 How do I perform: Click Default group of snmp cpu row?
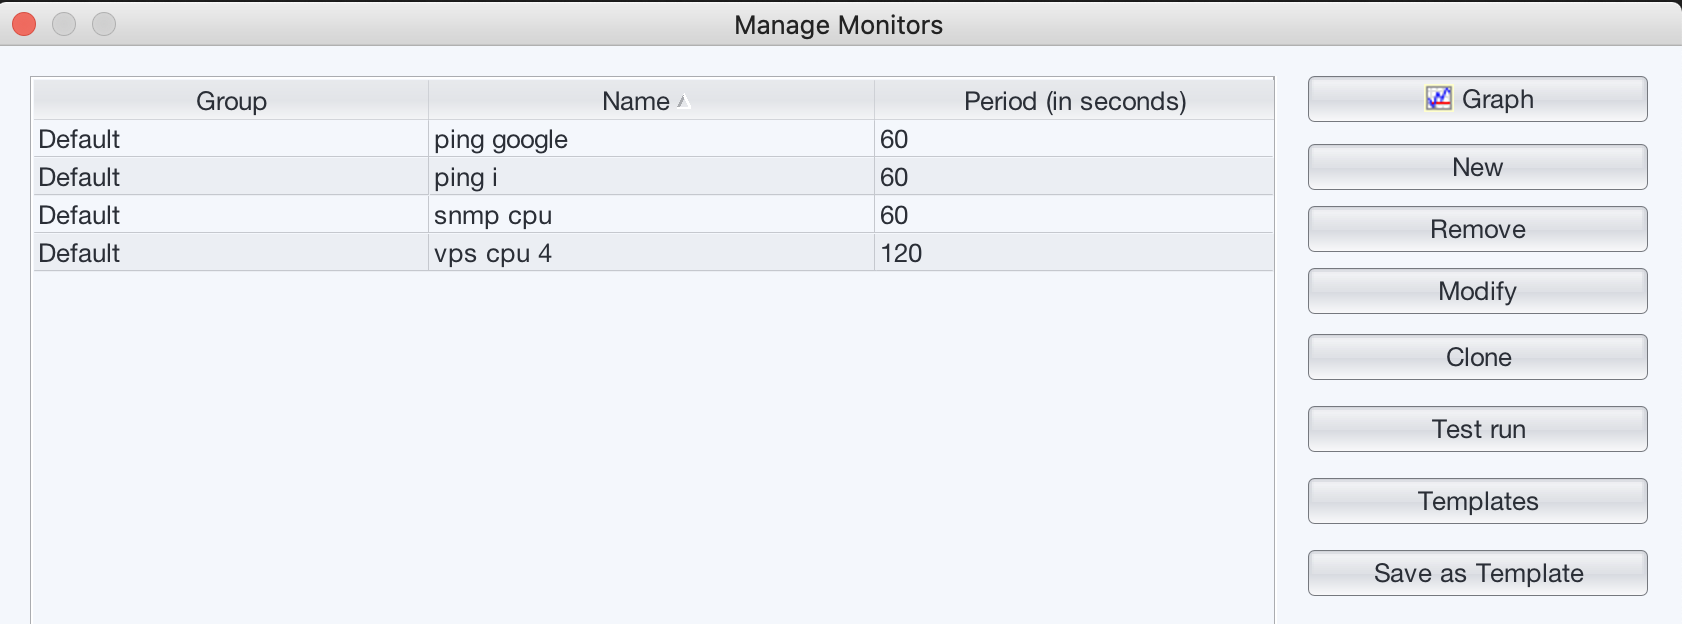79,216
